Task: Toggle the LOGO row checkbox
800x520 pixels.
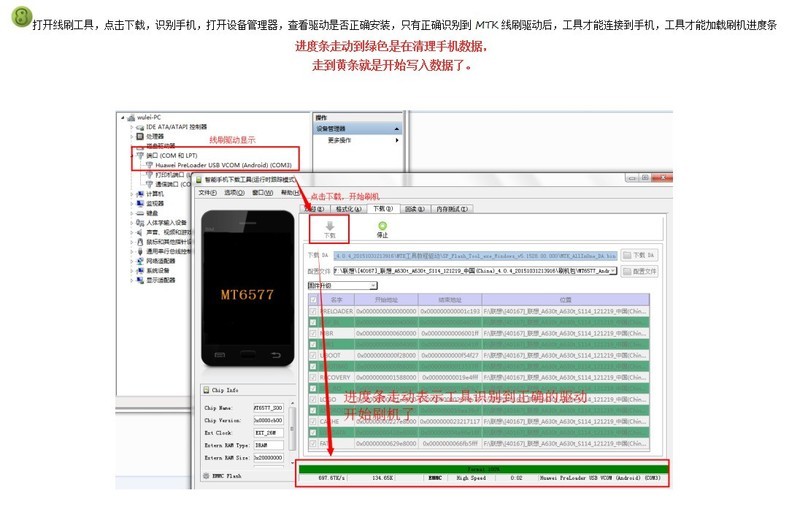Action: [x=313, y=399]
